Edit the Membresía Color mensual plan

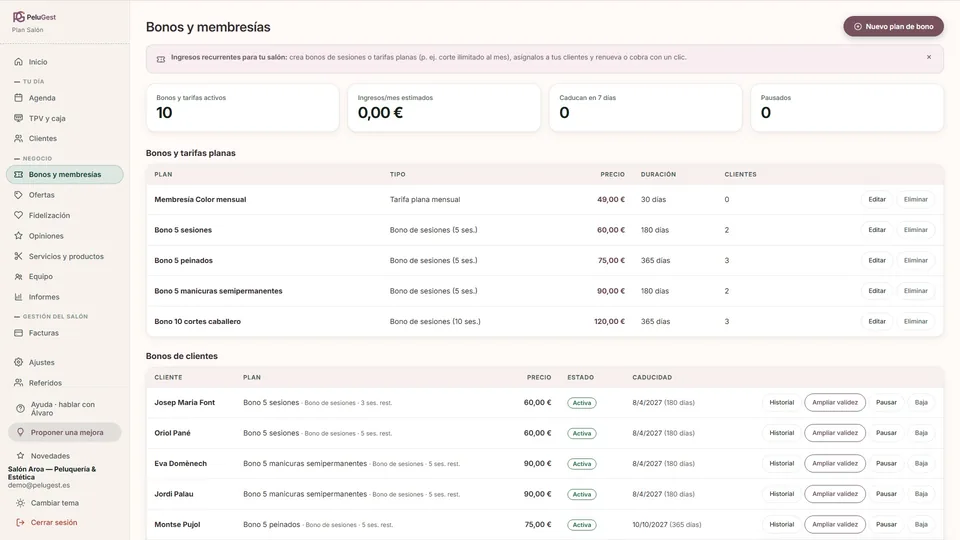click(877, 200)
